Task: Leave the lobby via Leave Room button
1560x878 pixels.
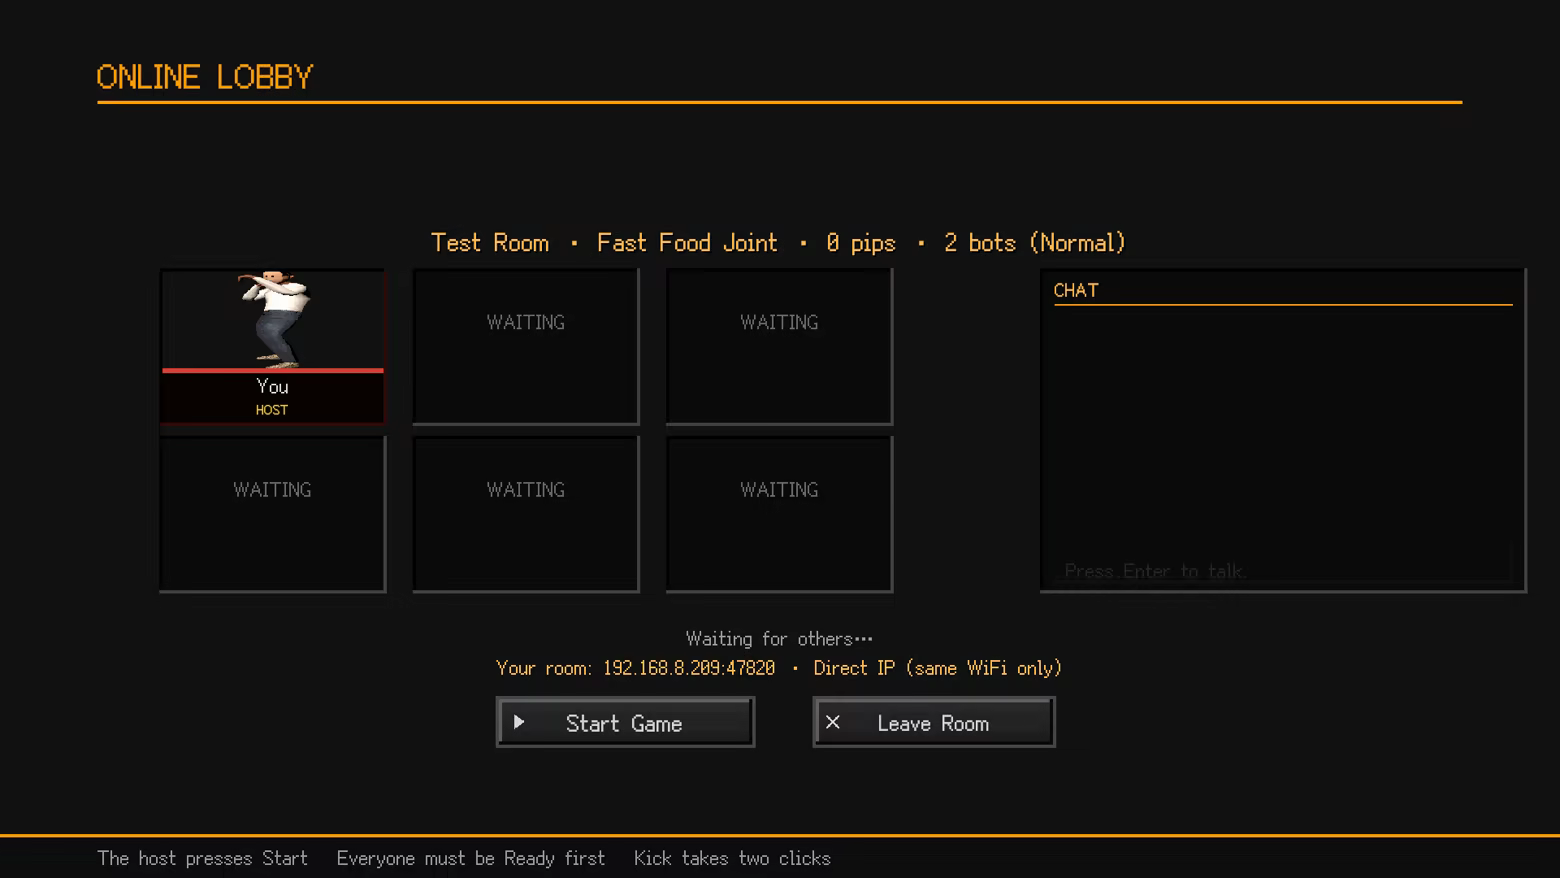Action: pos(934,722)
